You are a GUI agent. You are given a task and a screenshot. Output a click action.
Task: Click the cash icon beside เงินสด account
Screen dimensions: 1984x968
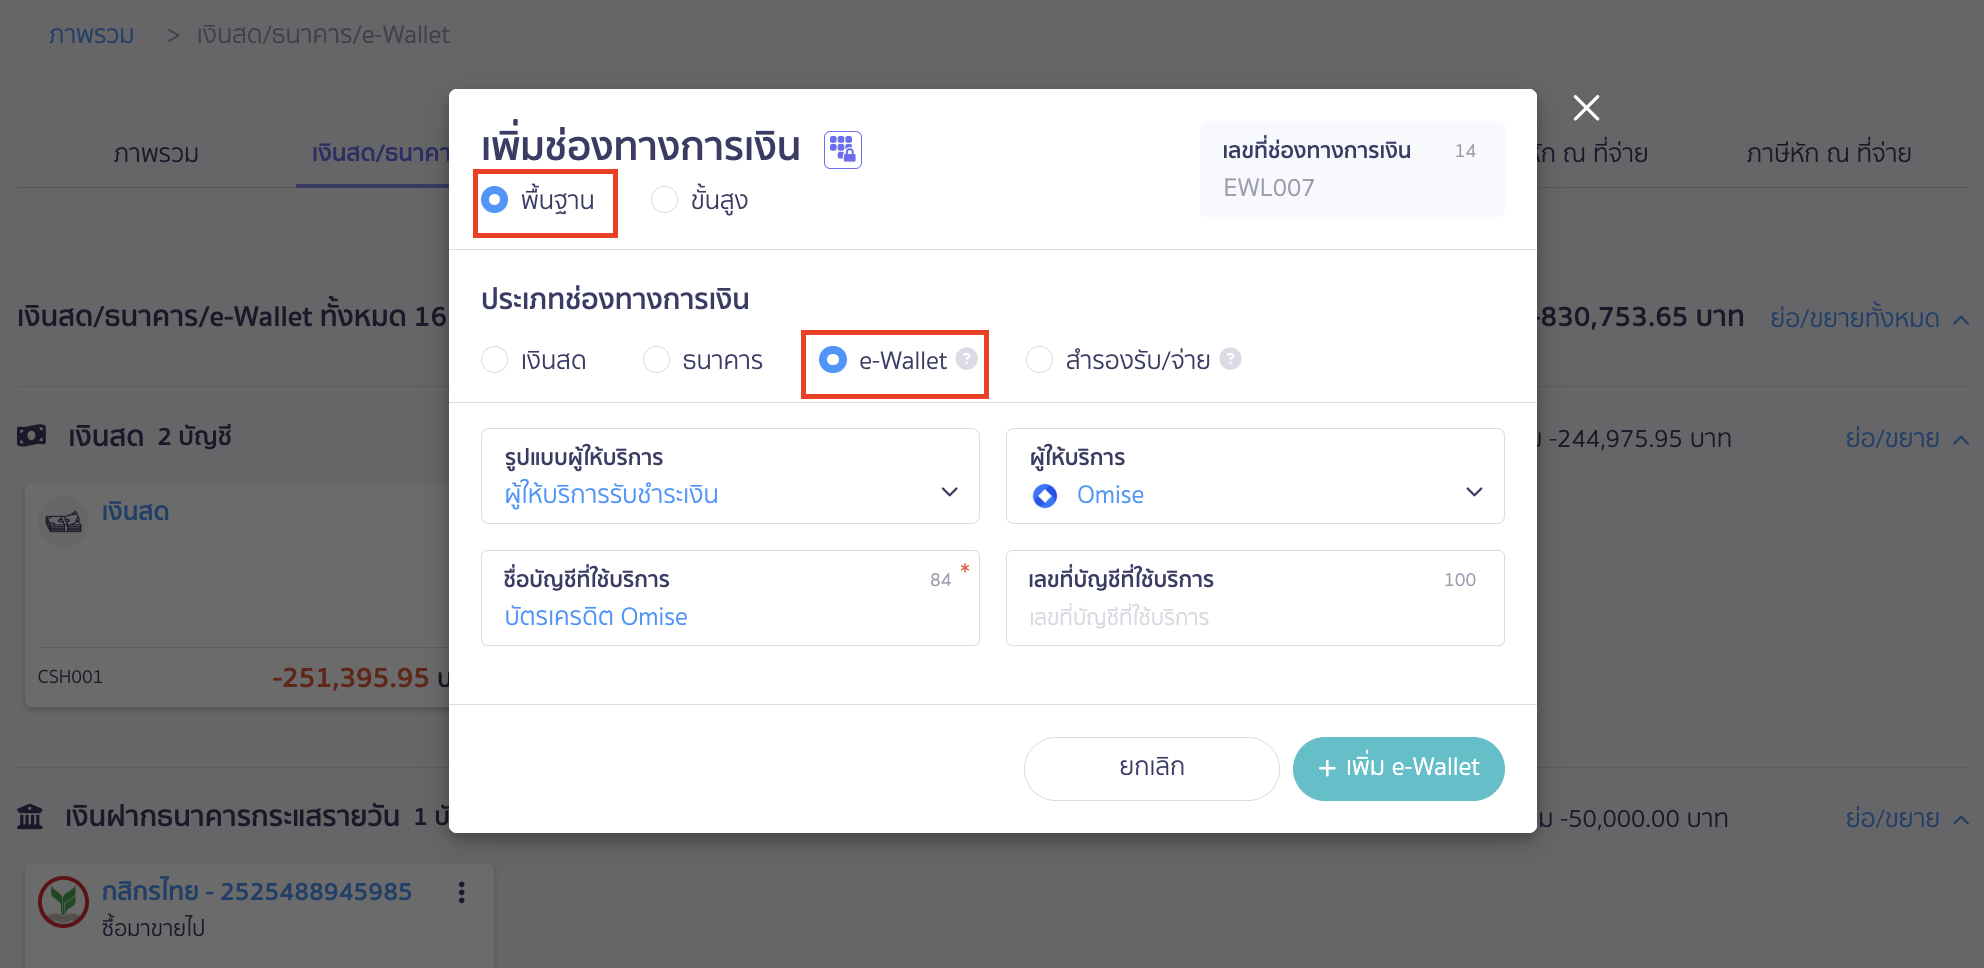coord(63,521)
